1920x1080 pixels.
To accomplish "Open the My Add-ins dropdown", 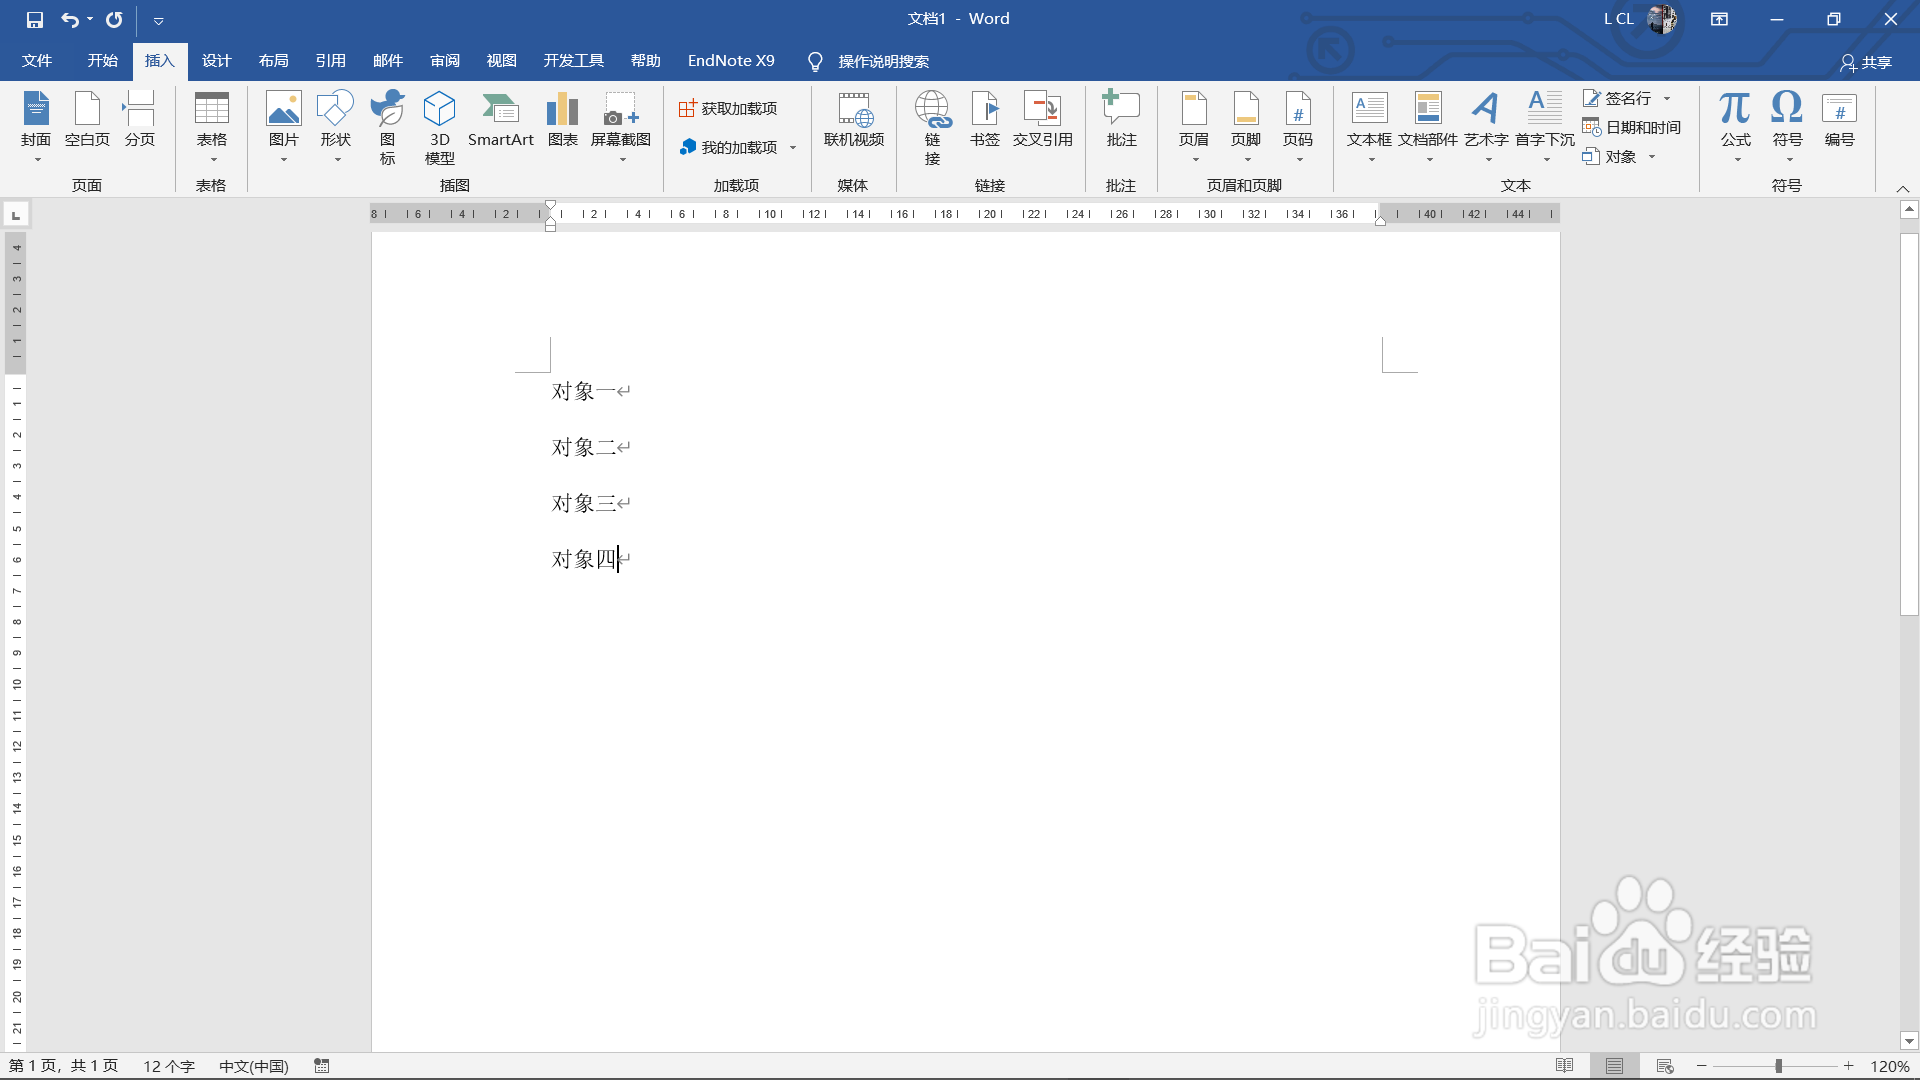I will pos(793,148).
